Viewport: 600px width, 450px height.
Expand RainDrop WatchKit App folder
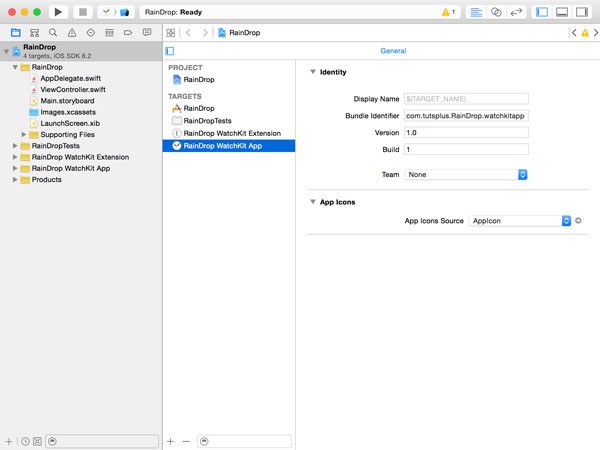[x=15, y=168]
